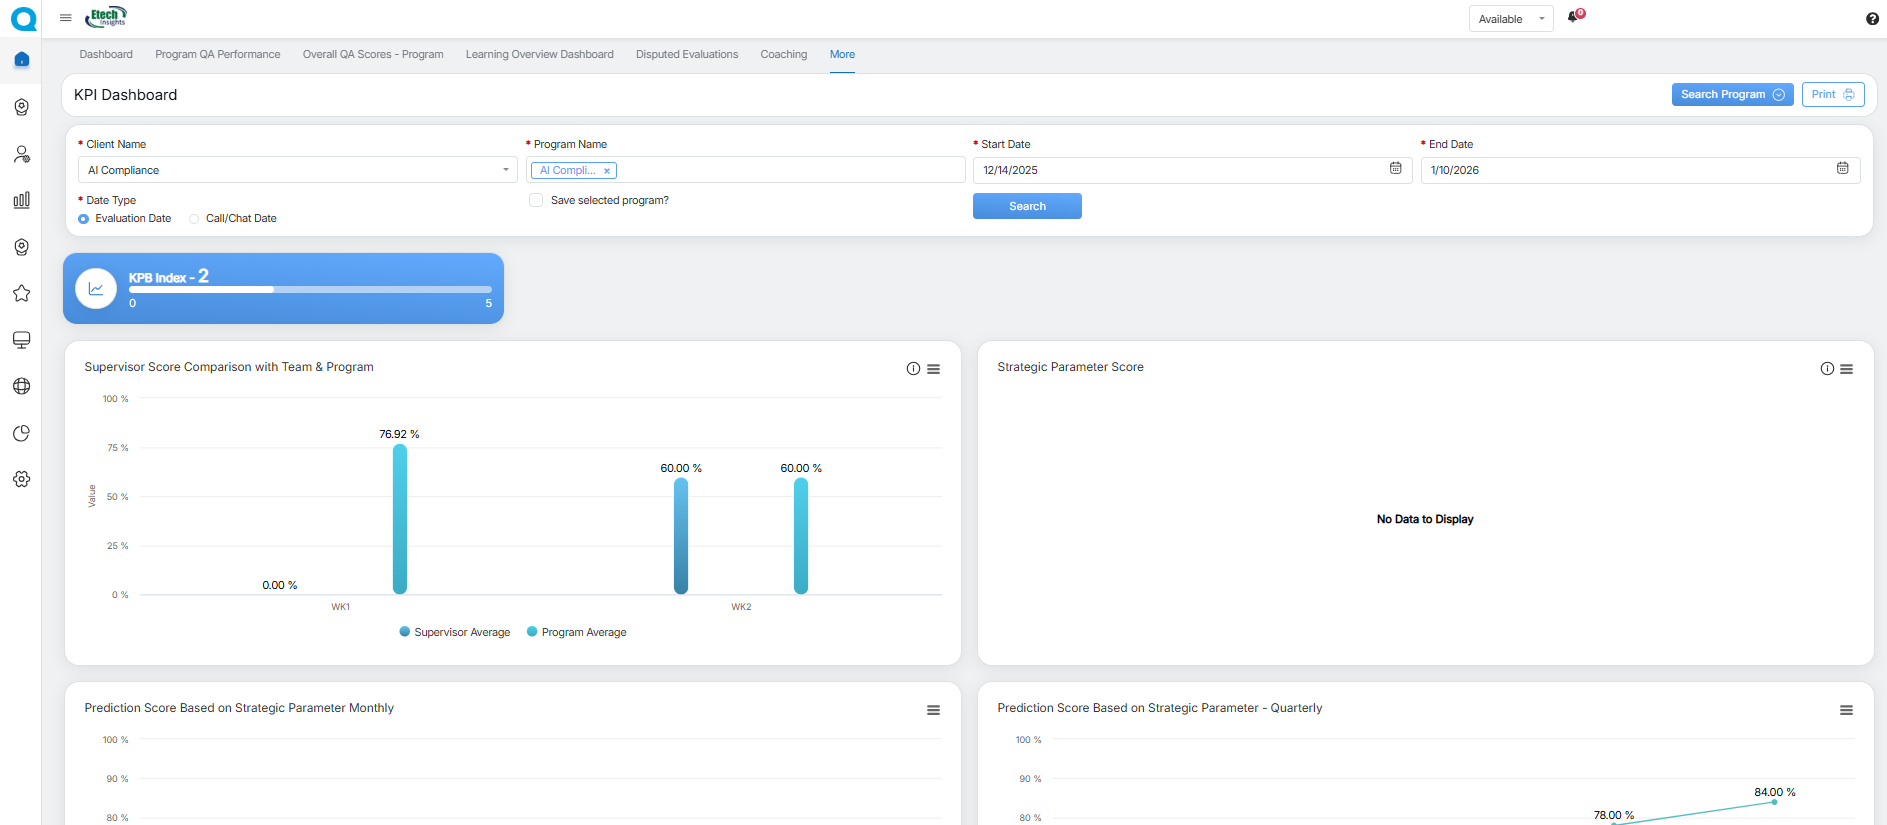1887x825 pixels.
Task: Open Supervisor Score chart hamburger menu
Action: click(933, 369)
